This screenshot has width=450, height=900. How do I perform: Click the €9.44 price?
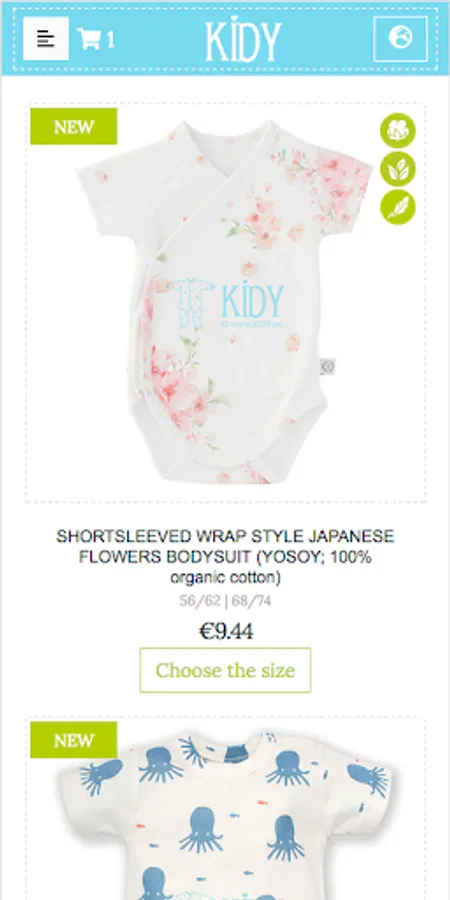tap(226, 631)
